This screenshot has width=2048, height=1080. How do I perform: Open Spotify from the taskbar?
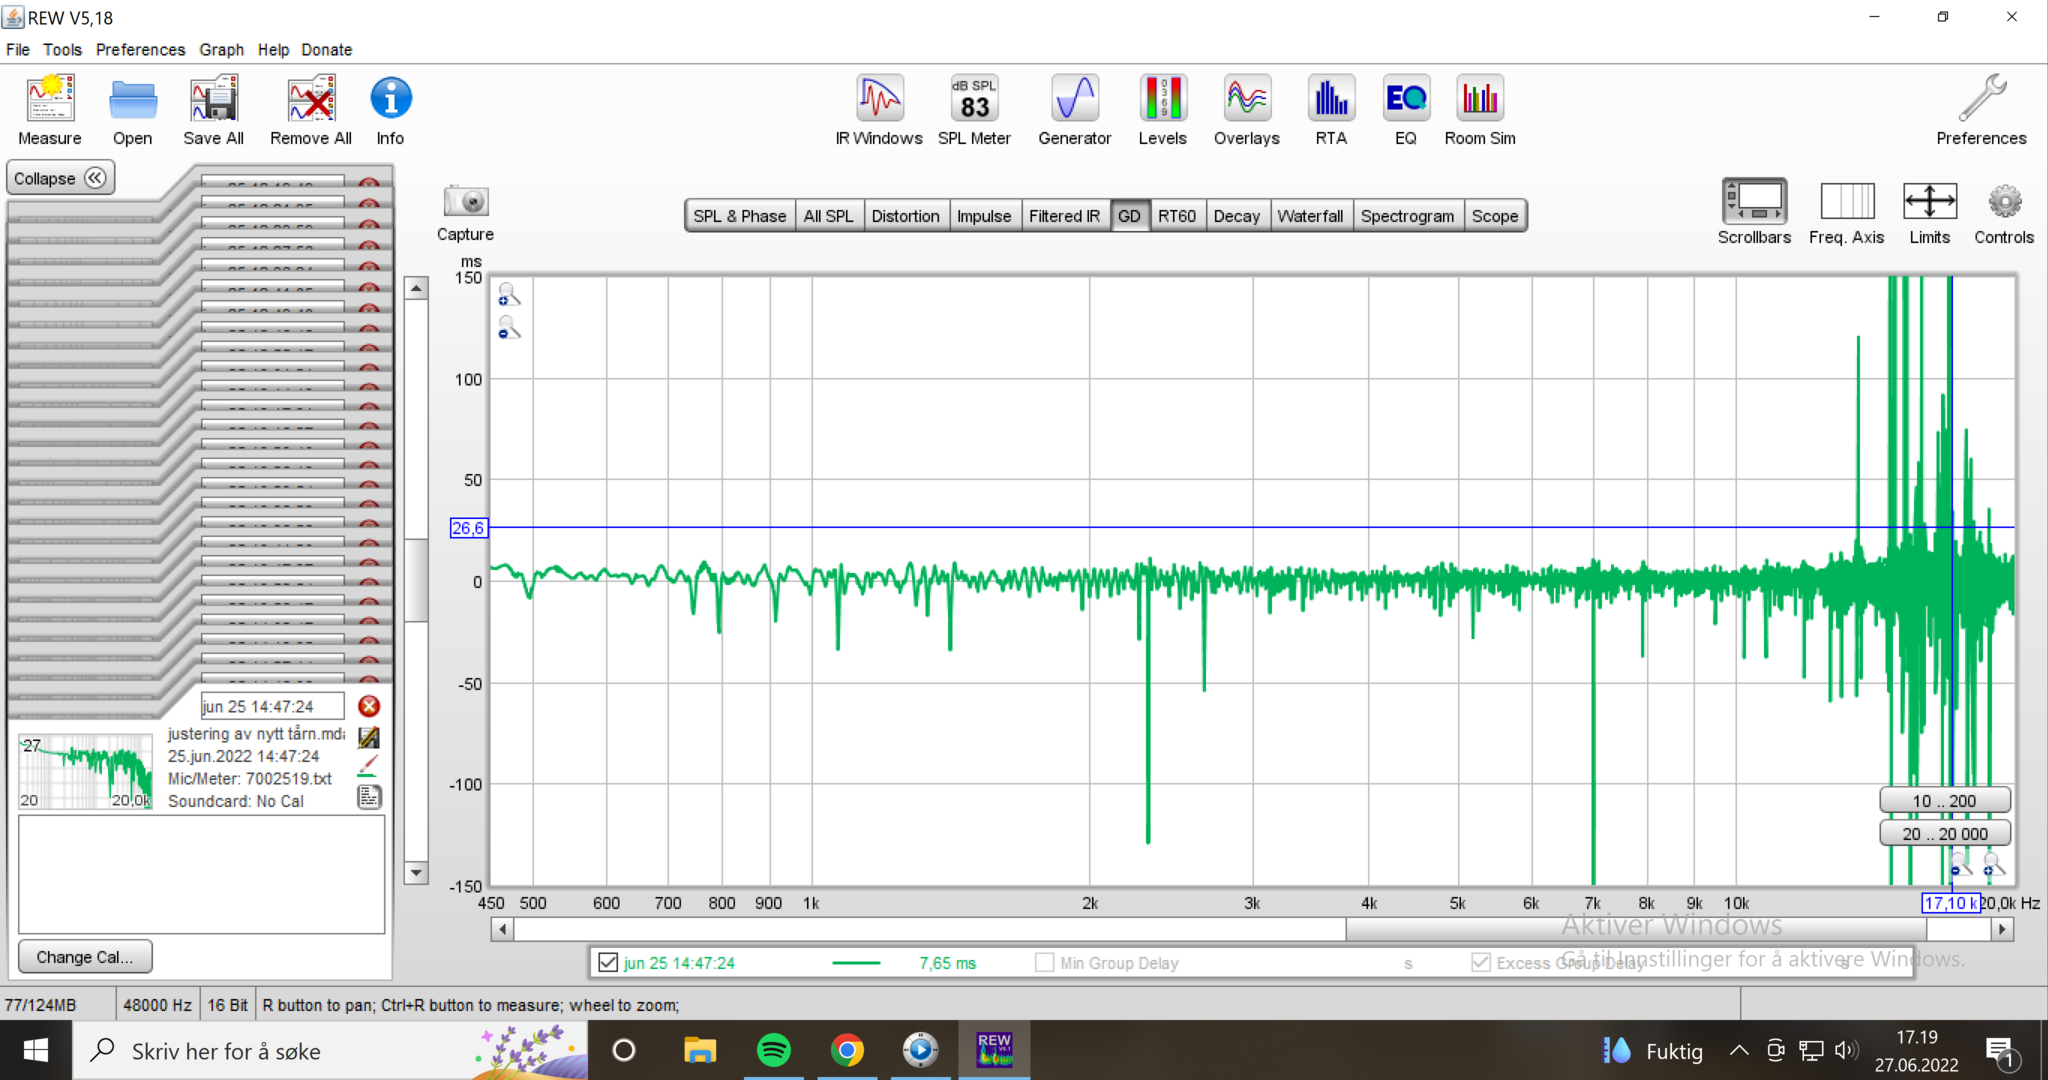[773, 1050]
